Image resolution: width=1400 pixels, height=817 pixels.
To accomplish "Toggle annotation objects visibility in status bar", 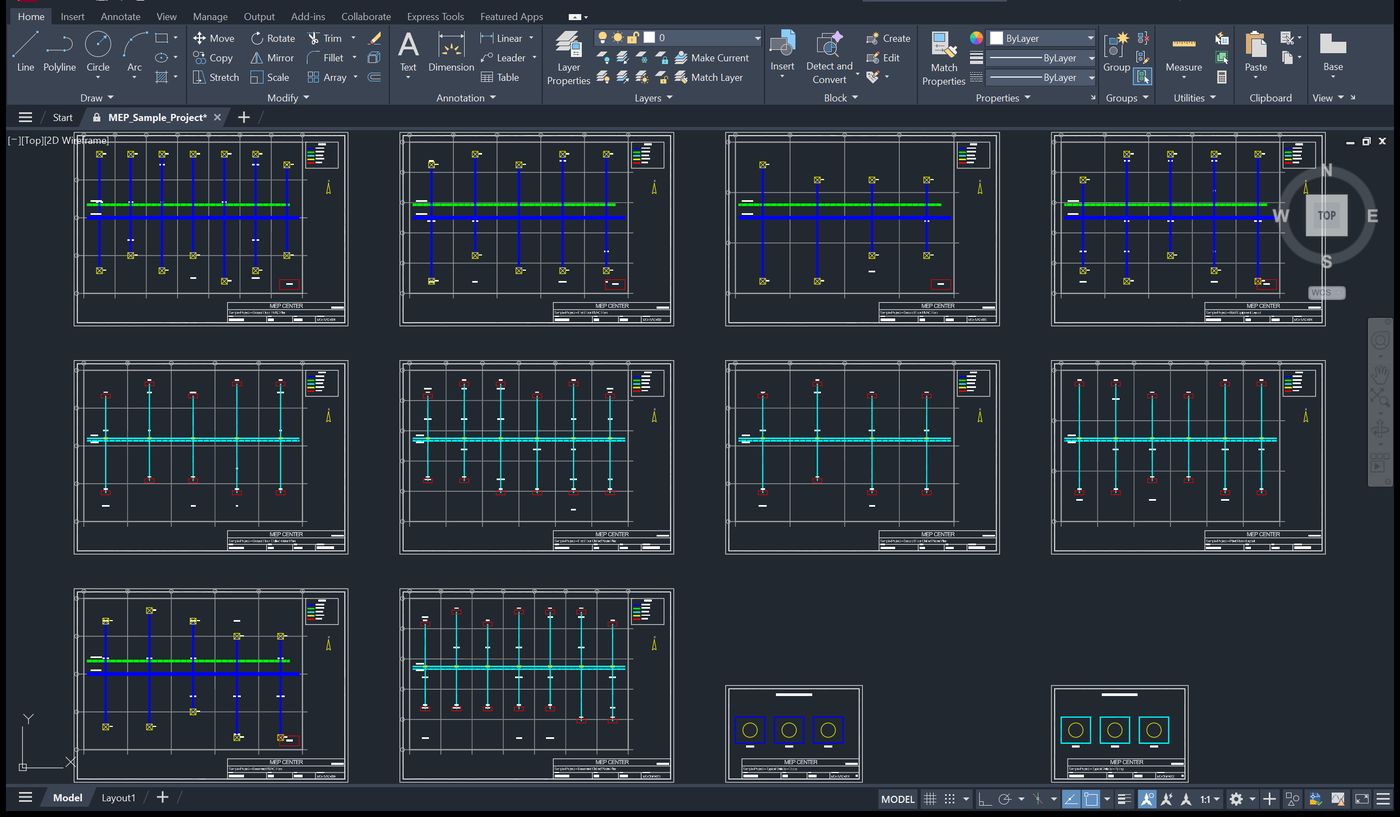I will tap(1147, 799).
